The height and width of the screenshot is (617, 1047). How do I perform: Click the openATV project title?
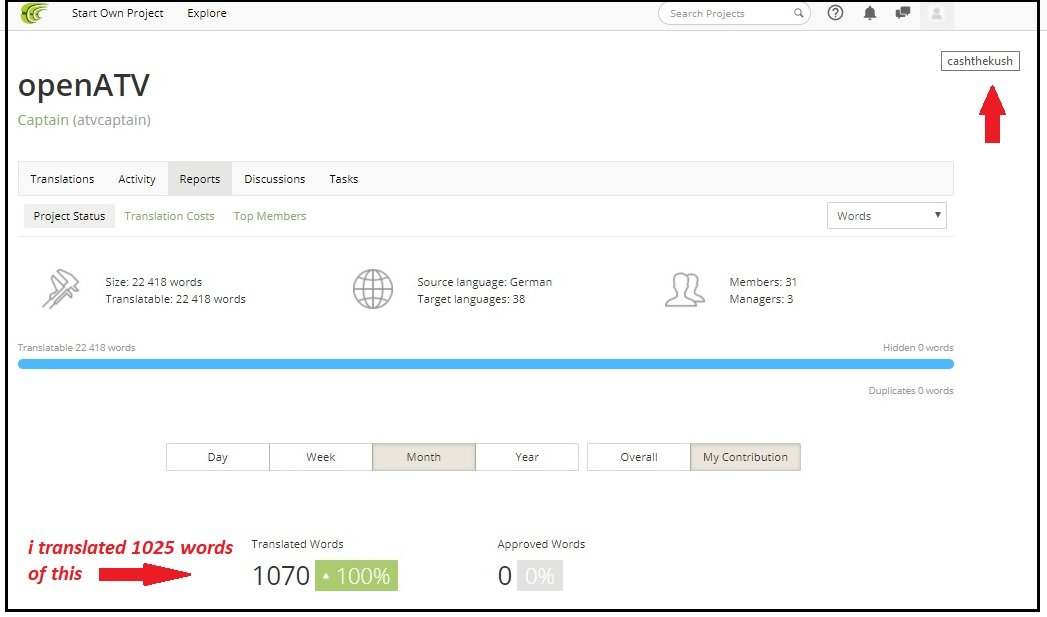click(84, 85)
